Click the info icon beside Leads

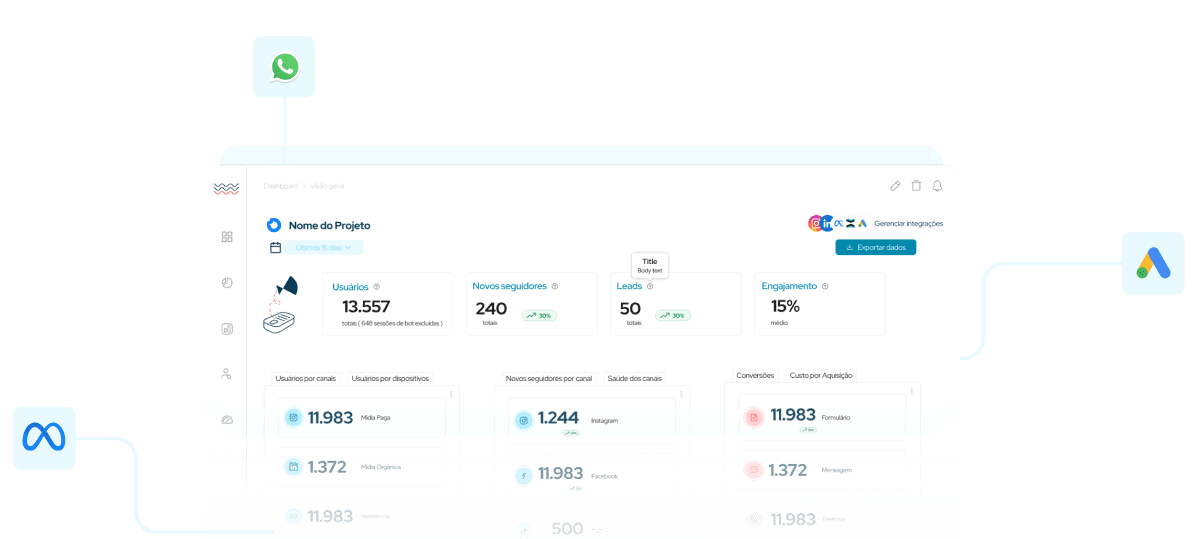(x=650, y=286)
